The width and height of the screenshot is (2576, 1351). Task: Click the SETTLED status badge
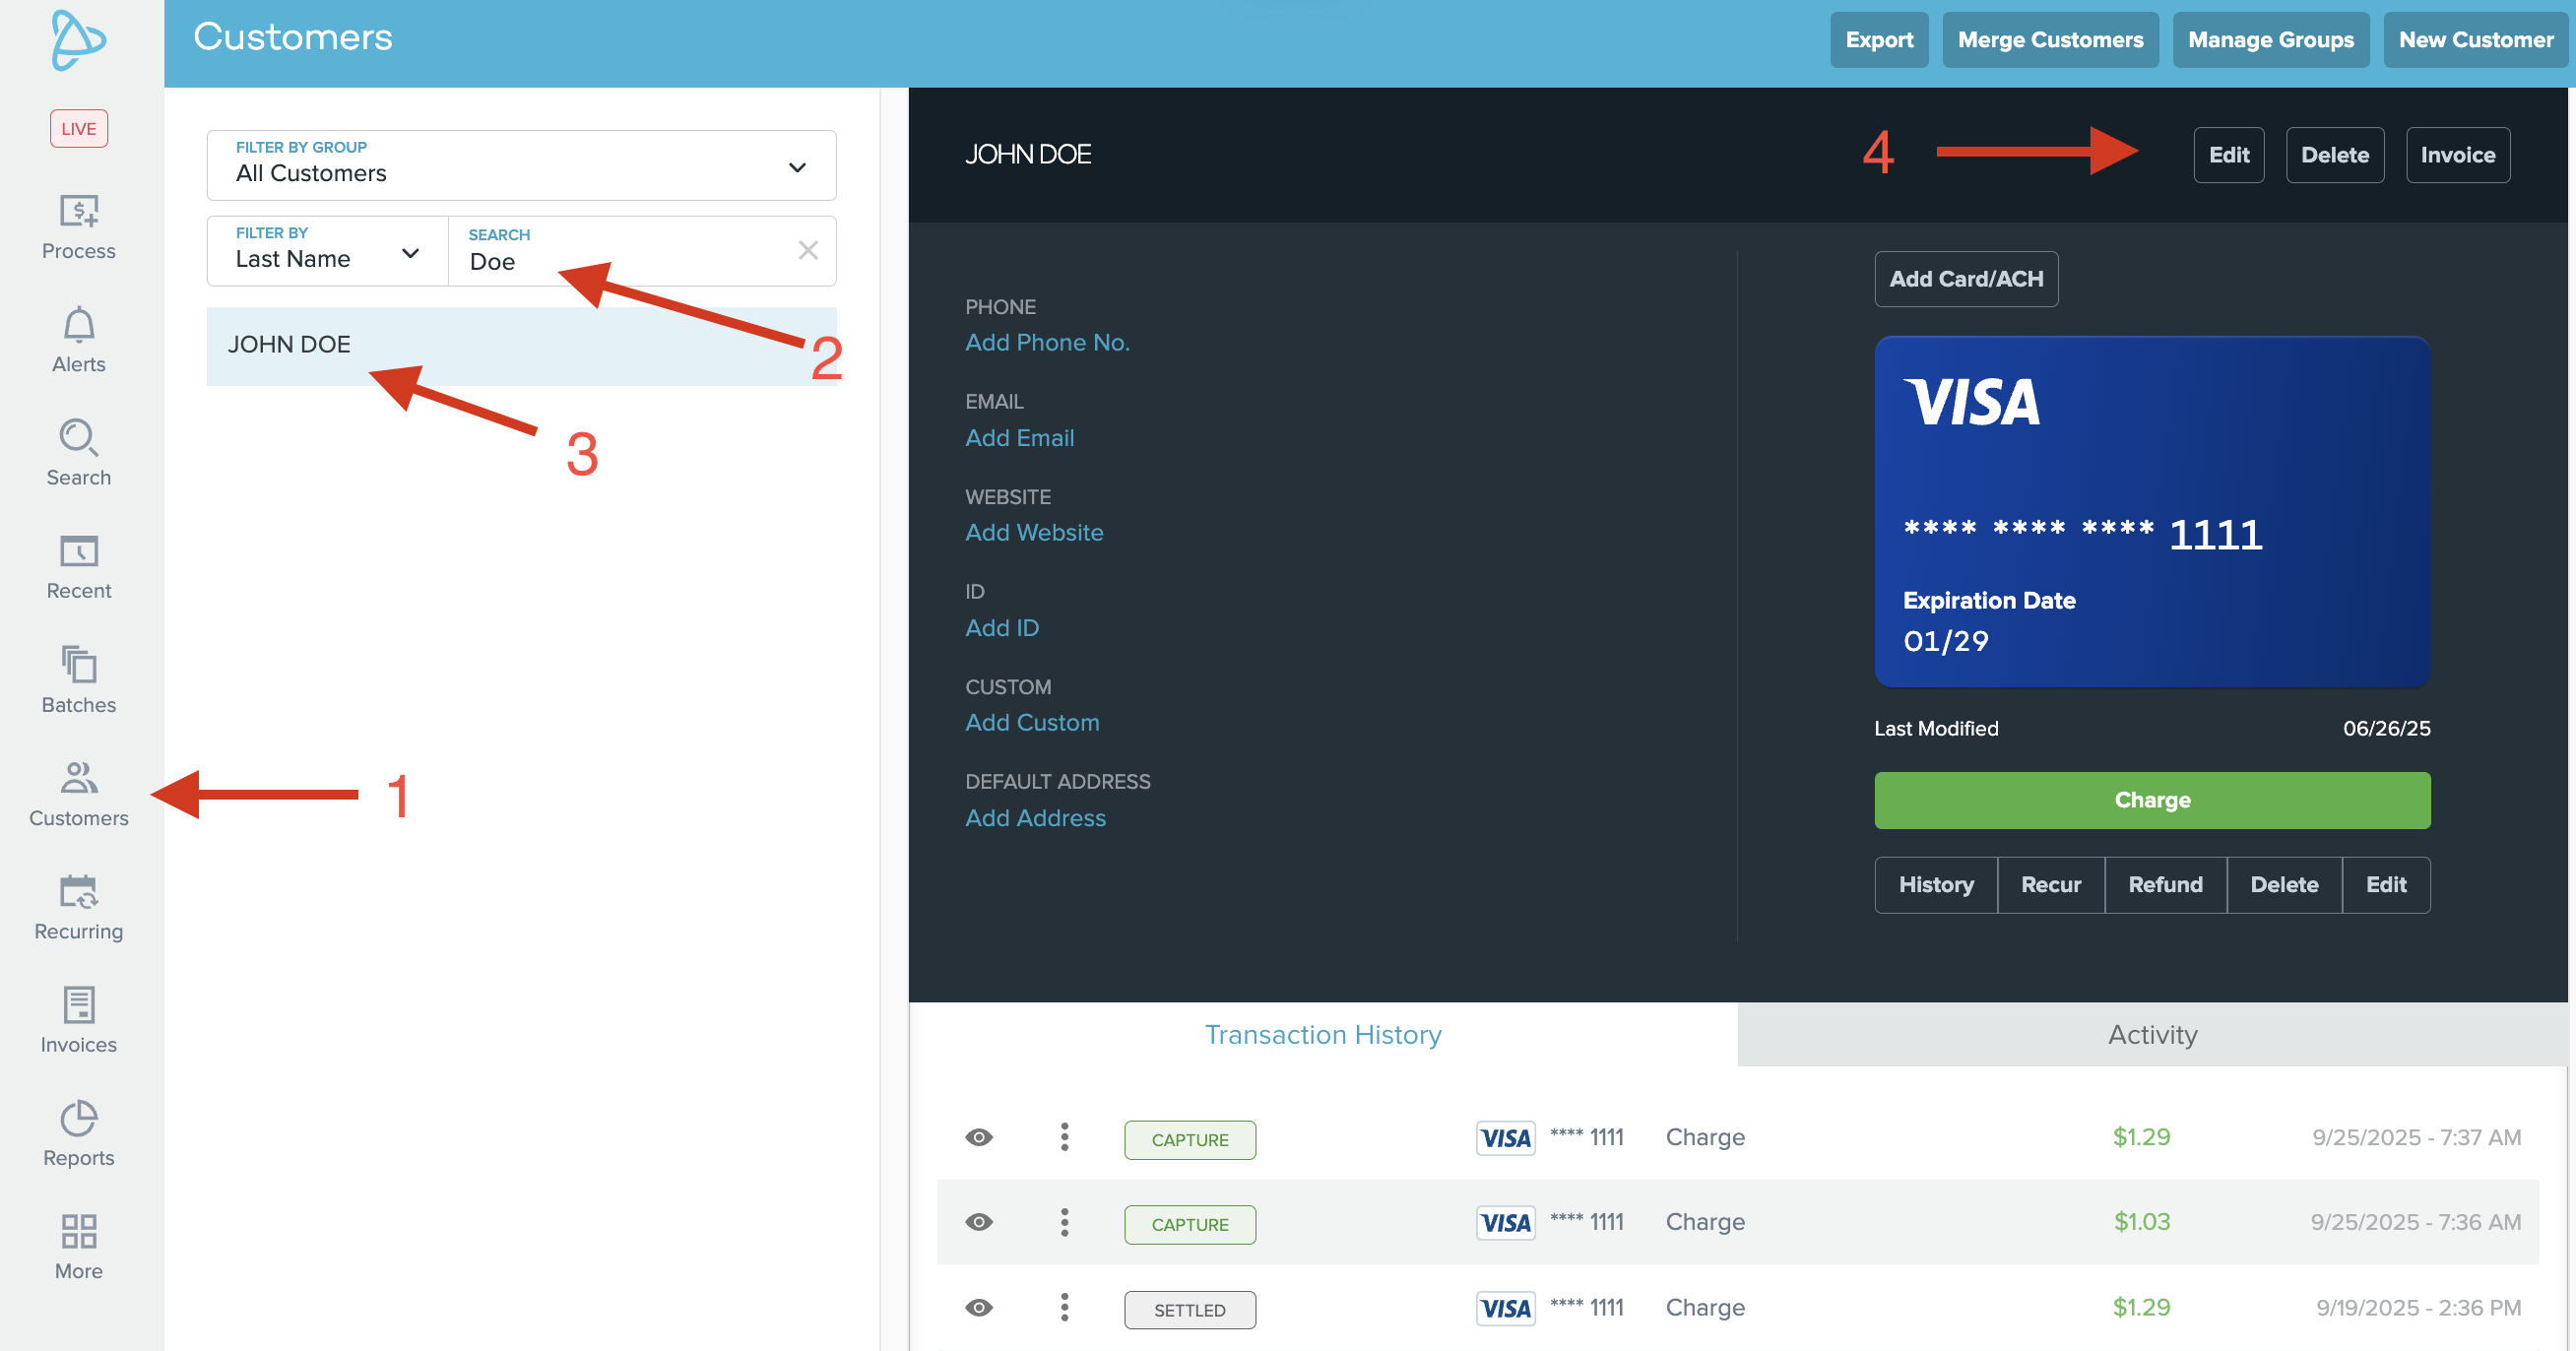point(1190,1309)
